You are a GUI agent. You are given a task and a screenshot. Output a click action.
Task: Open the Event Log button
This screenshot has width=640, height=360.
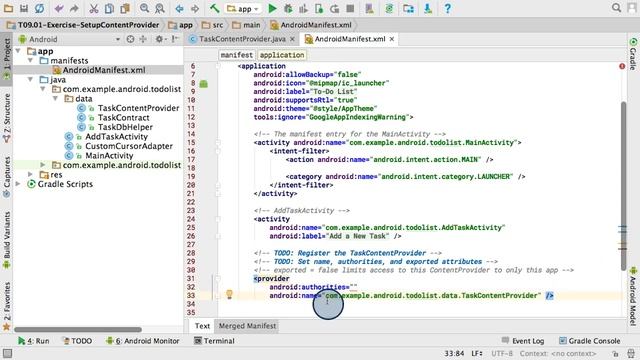(x=523, y=341)
